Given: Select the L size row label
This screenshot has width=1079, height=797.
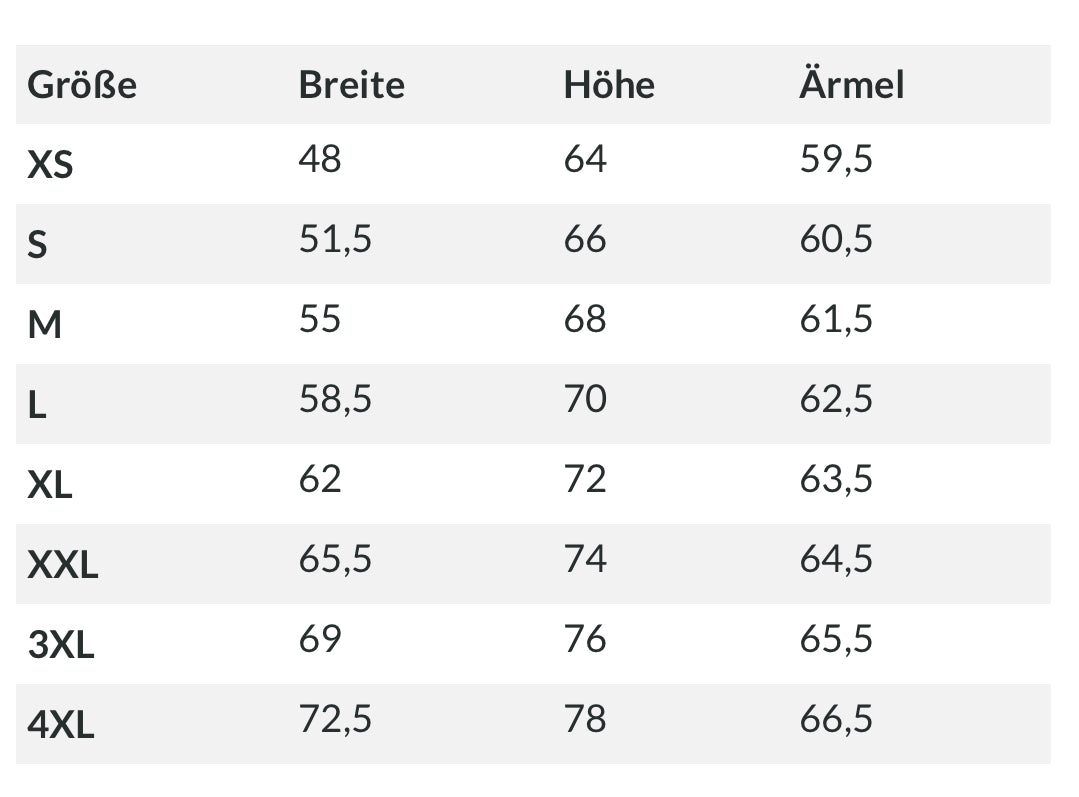Looking at the screenshot, I should click(37, 405).
